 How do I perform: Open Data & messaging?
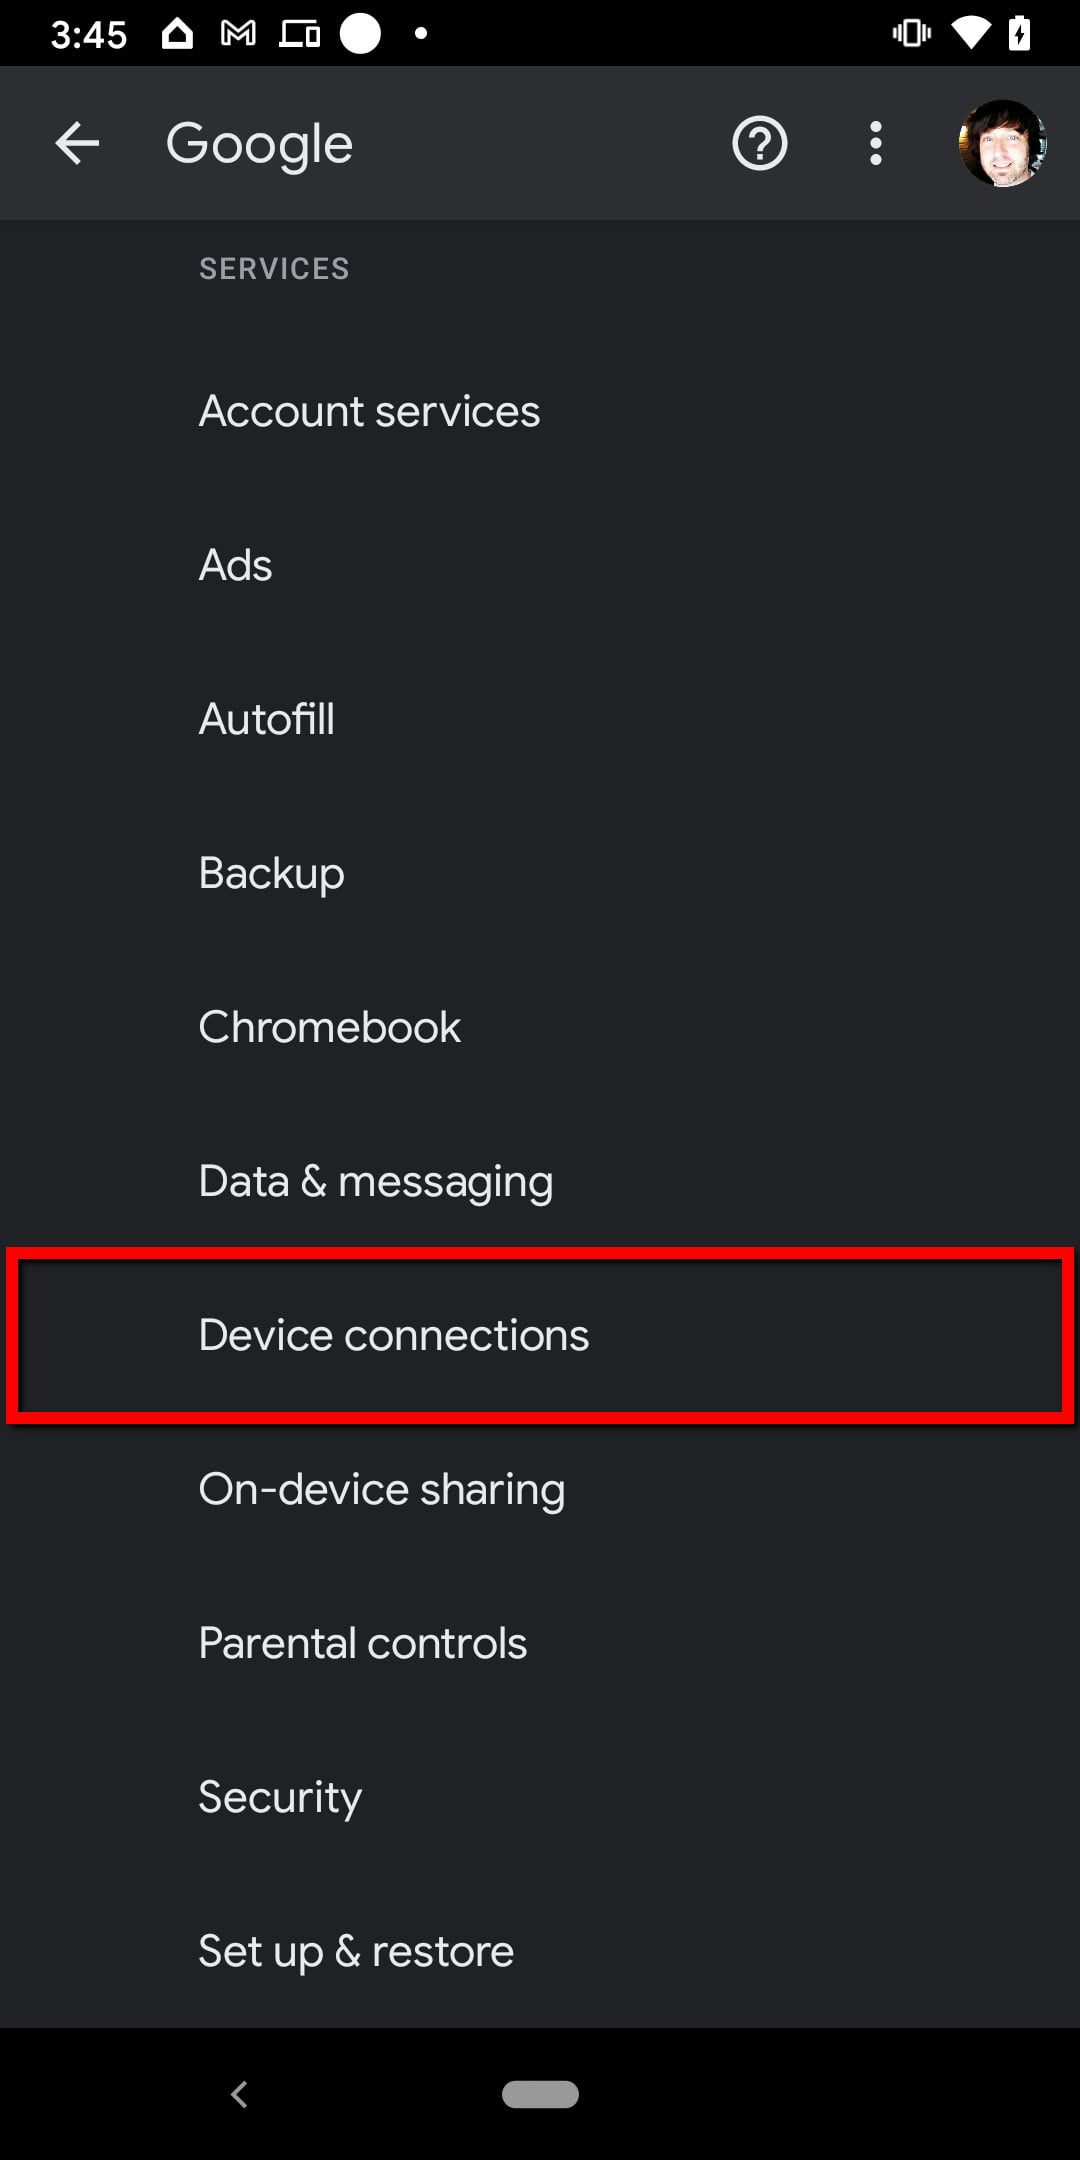pyautogui.click(x=376, y=1181)
